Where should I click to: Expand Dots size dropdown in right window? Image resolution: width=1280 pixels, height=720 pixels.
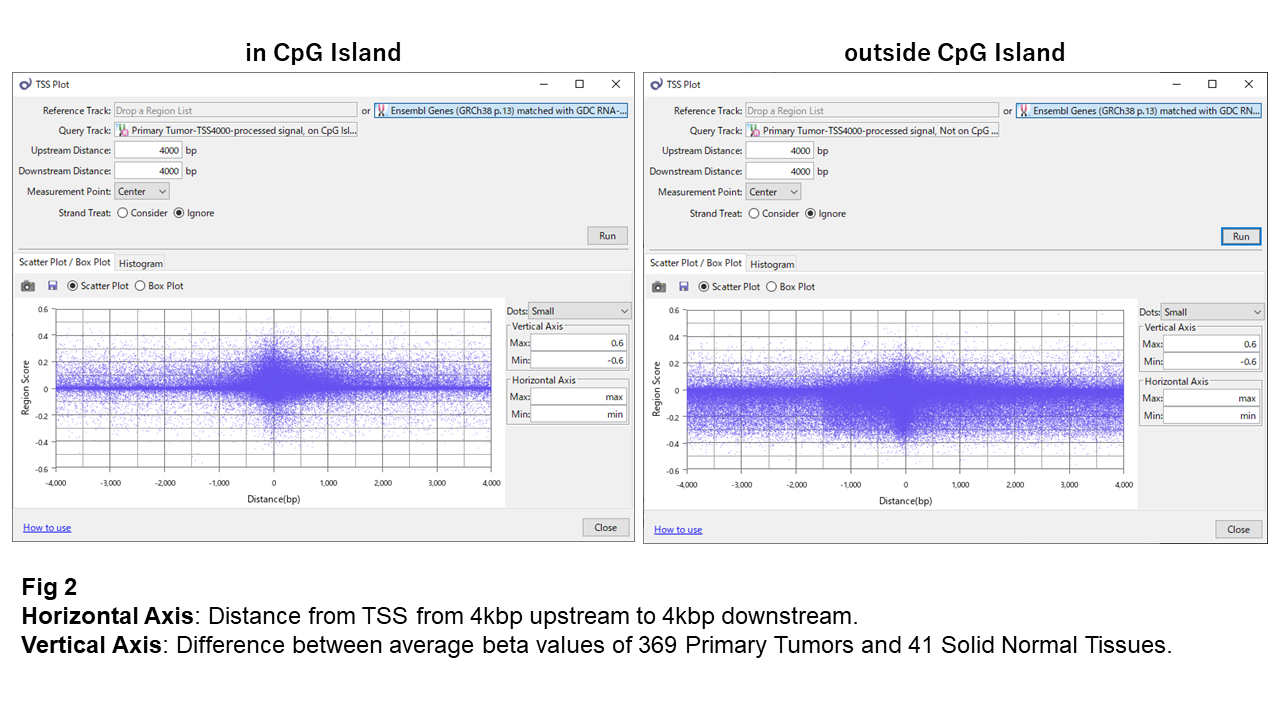1212,312
